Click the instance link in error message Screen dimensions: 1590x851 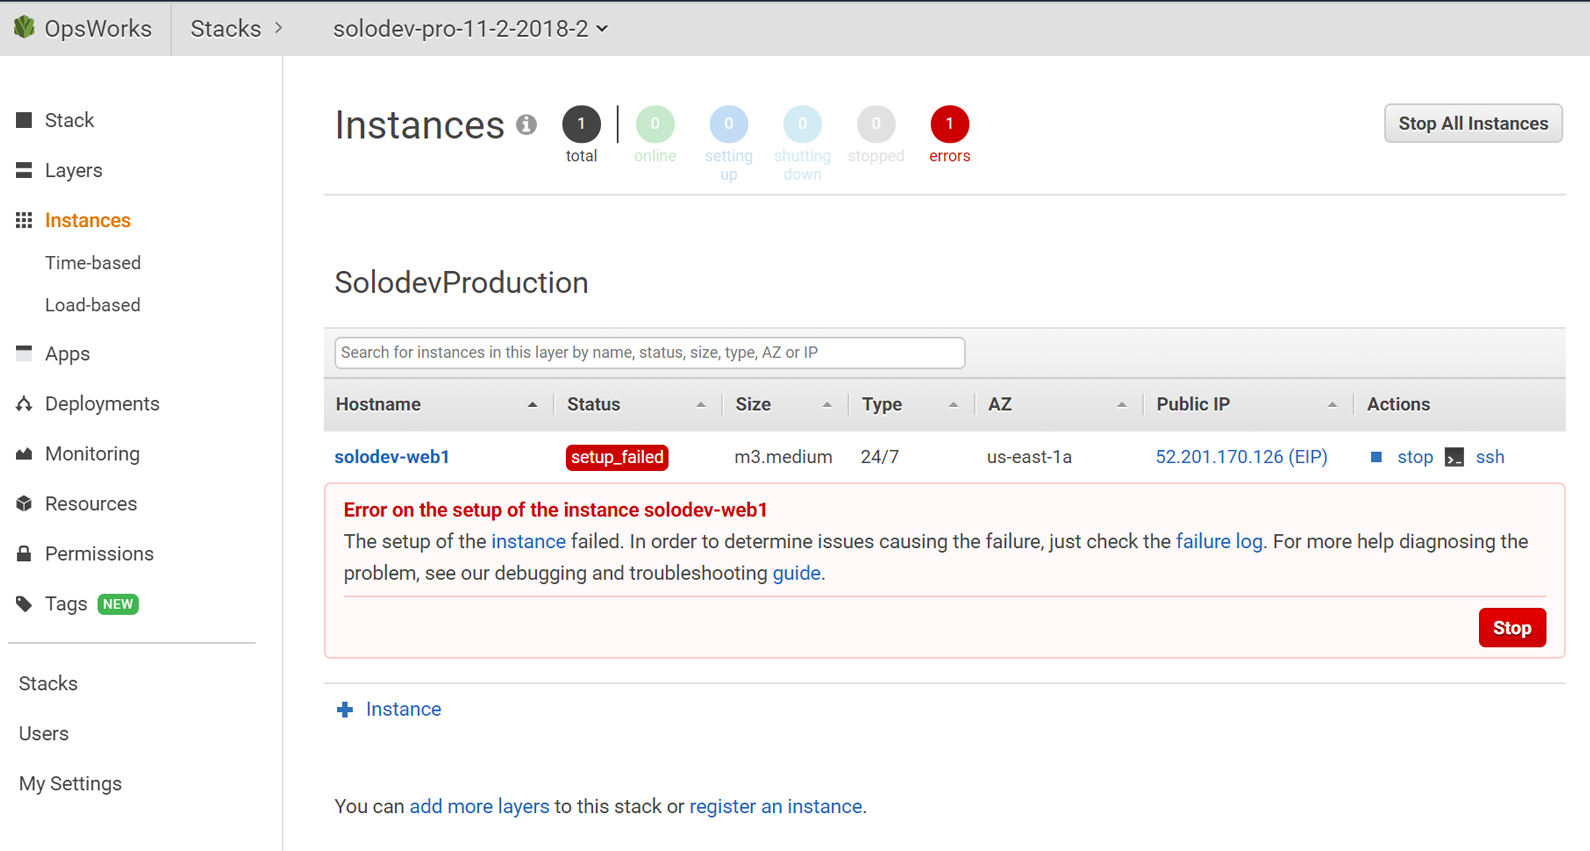pos(528,542)
